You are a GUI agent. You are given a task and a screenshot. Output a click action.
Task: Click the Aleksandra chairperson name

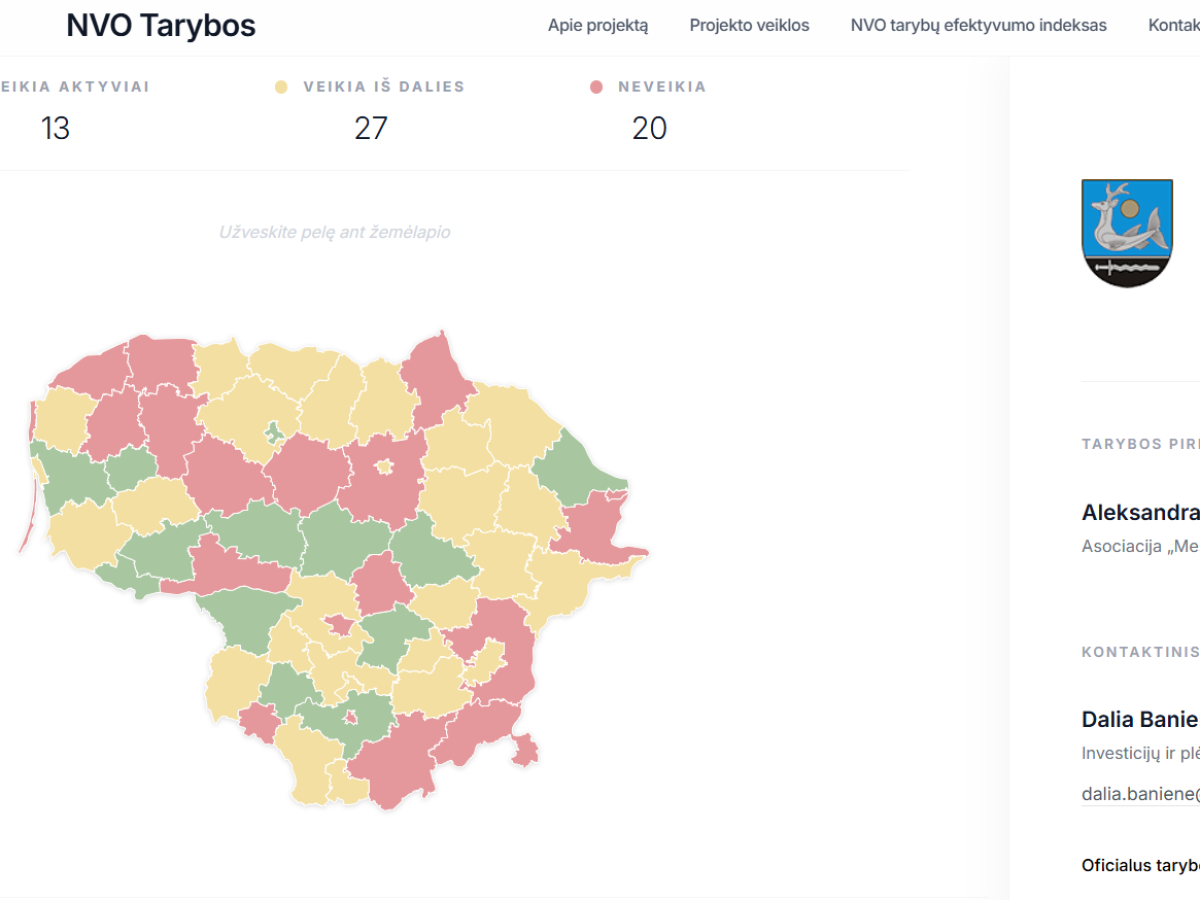(x=1141, y=513)
